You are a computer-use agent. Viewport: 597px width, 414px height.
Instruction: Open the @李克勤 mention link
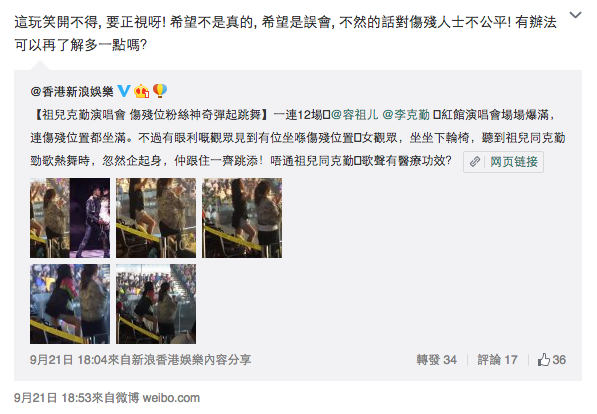point(405,115)
